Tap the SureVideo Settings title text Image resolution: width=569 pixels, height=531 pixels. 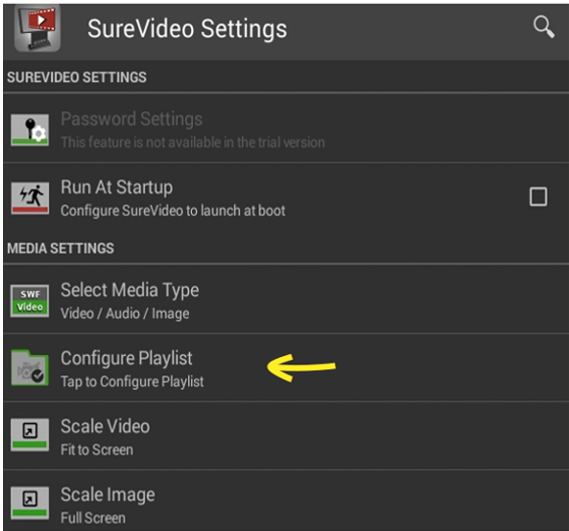pyautogui.click(x=187, y=29)
